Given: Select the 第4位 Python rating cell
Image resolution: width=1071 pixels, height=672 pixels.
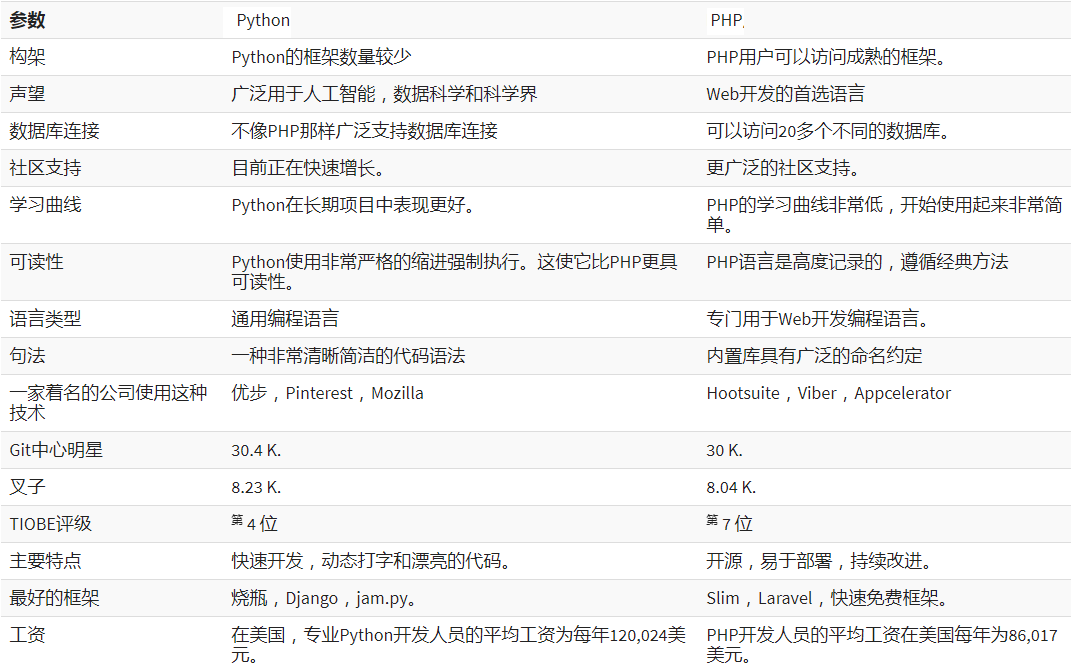Looking at the screenshot, I should (254, 523).
